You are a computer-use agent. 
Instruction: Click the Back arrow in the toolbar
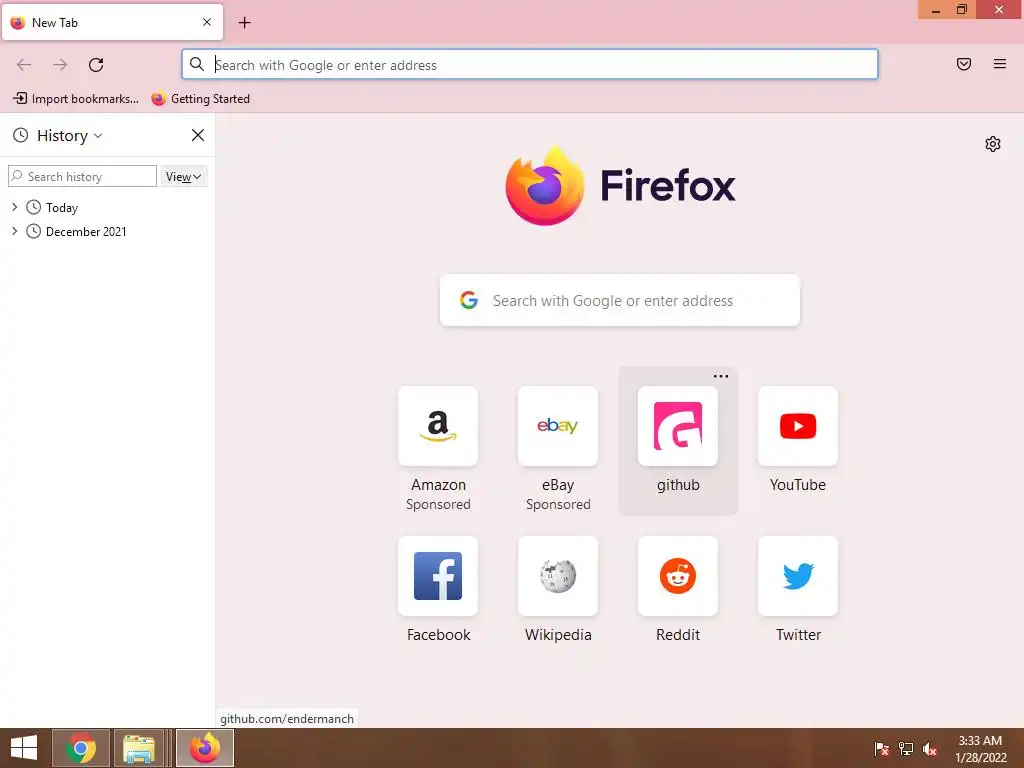(x=24, y=65)
